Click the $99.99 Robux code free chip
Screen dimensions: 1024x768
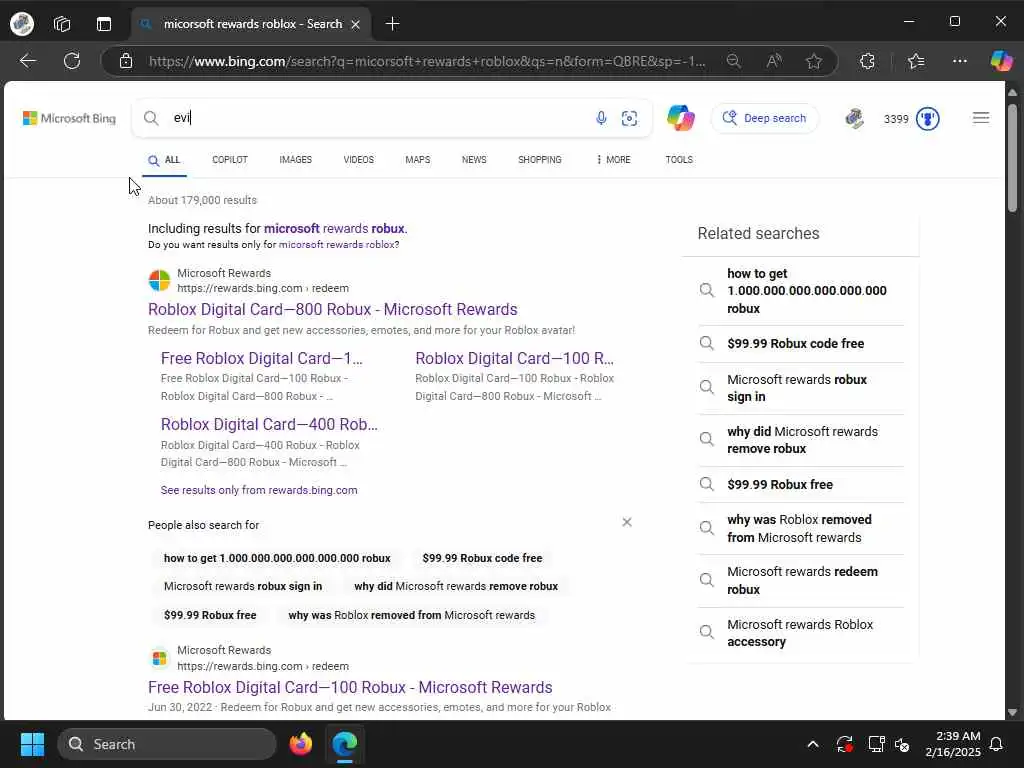click(x=482, y=558)
